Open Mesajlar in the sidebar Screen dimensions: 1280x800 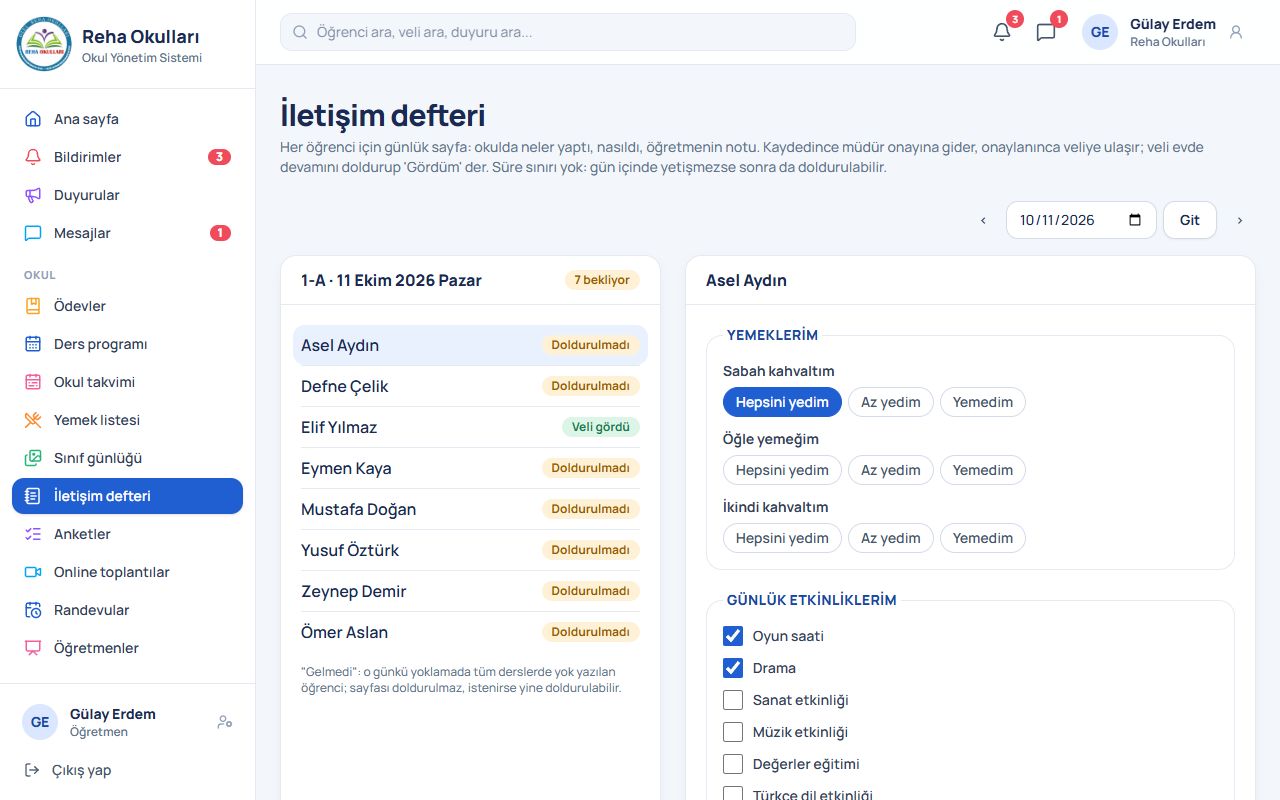(127, 233)
